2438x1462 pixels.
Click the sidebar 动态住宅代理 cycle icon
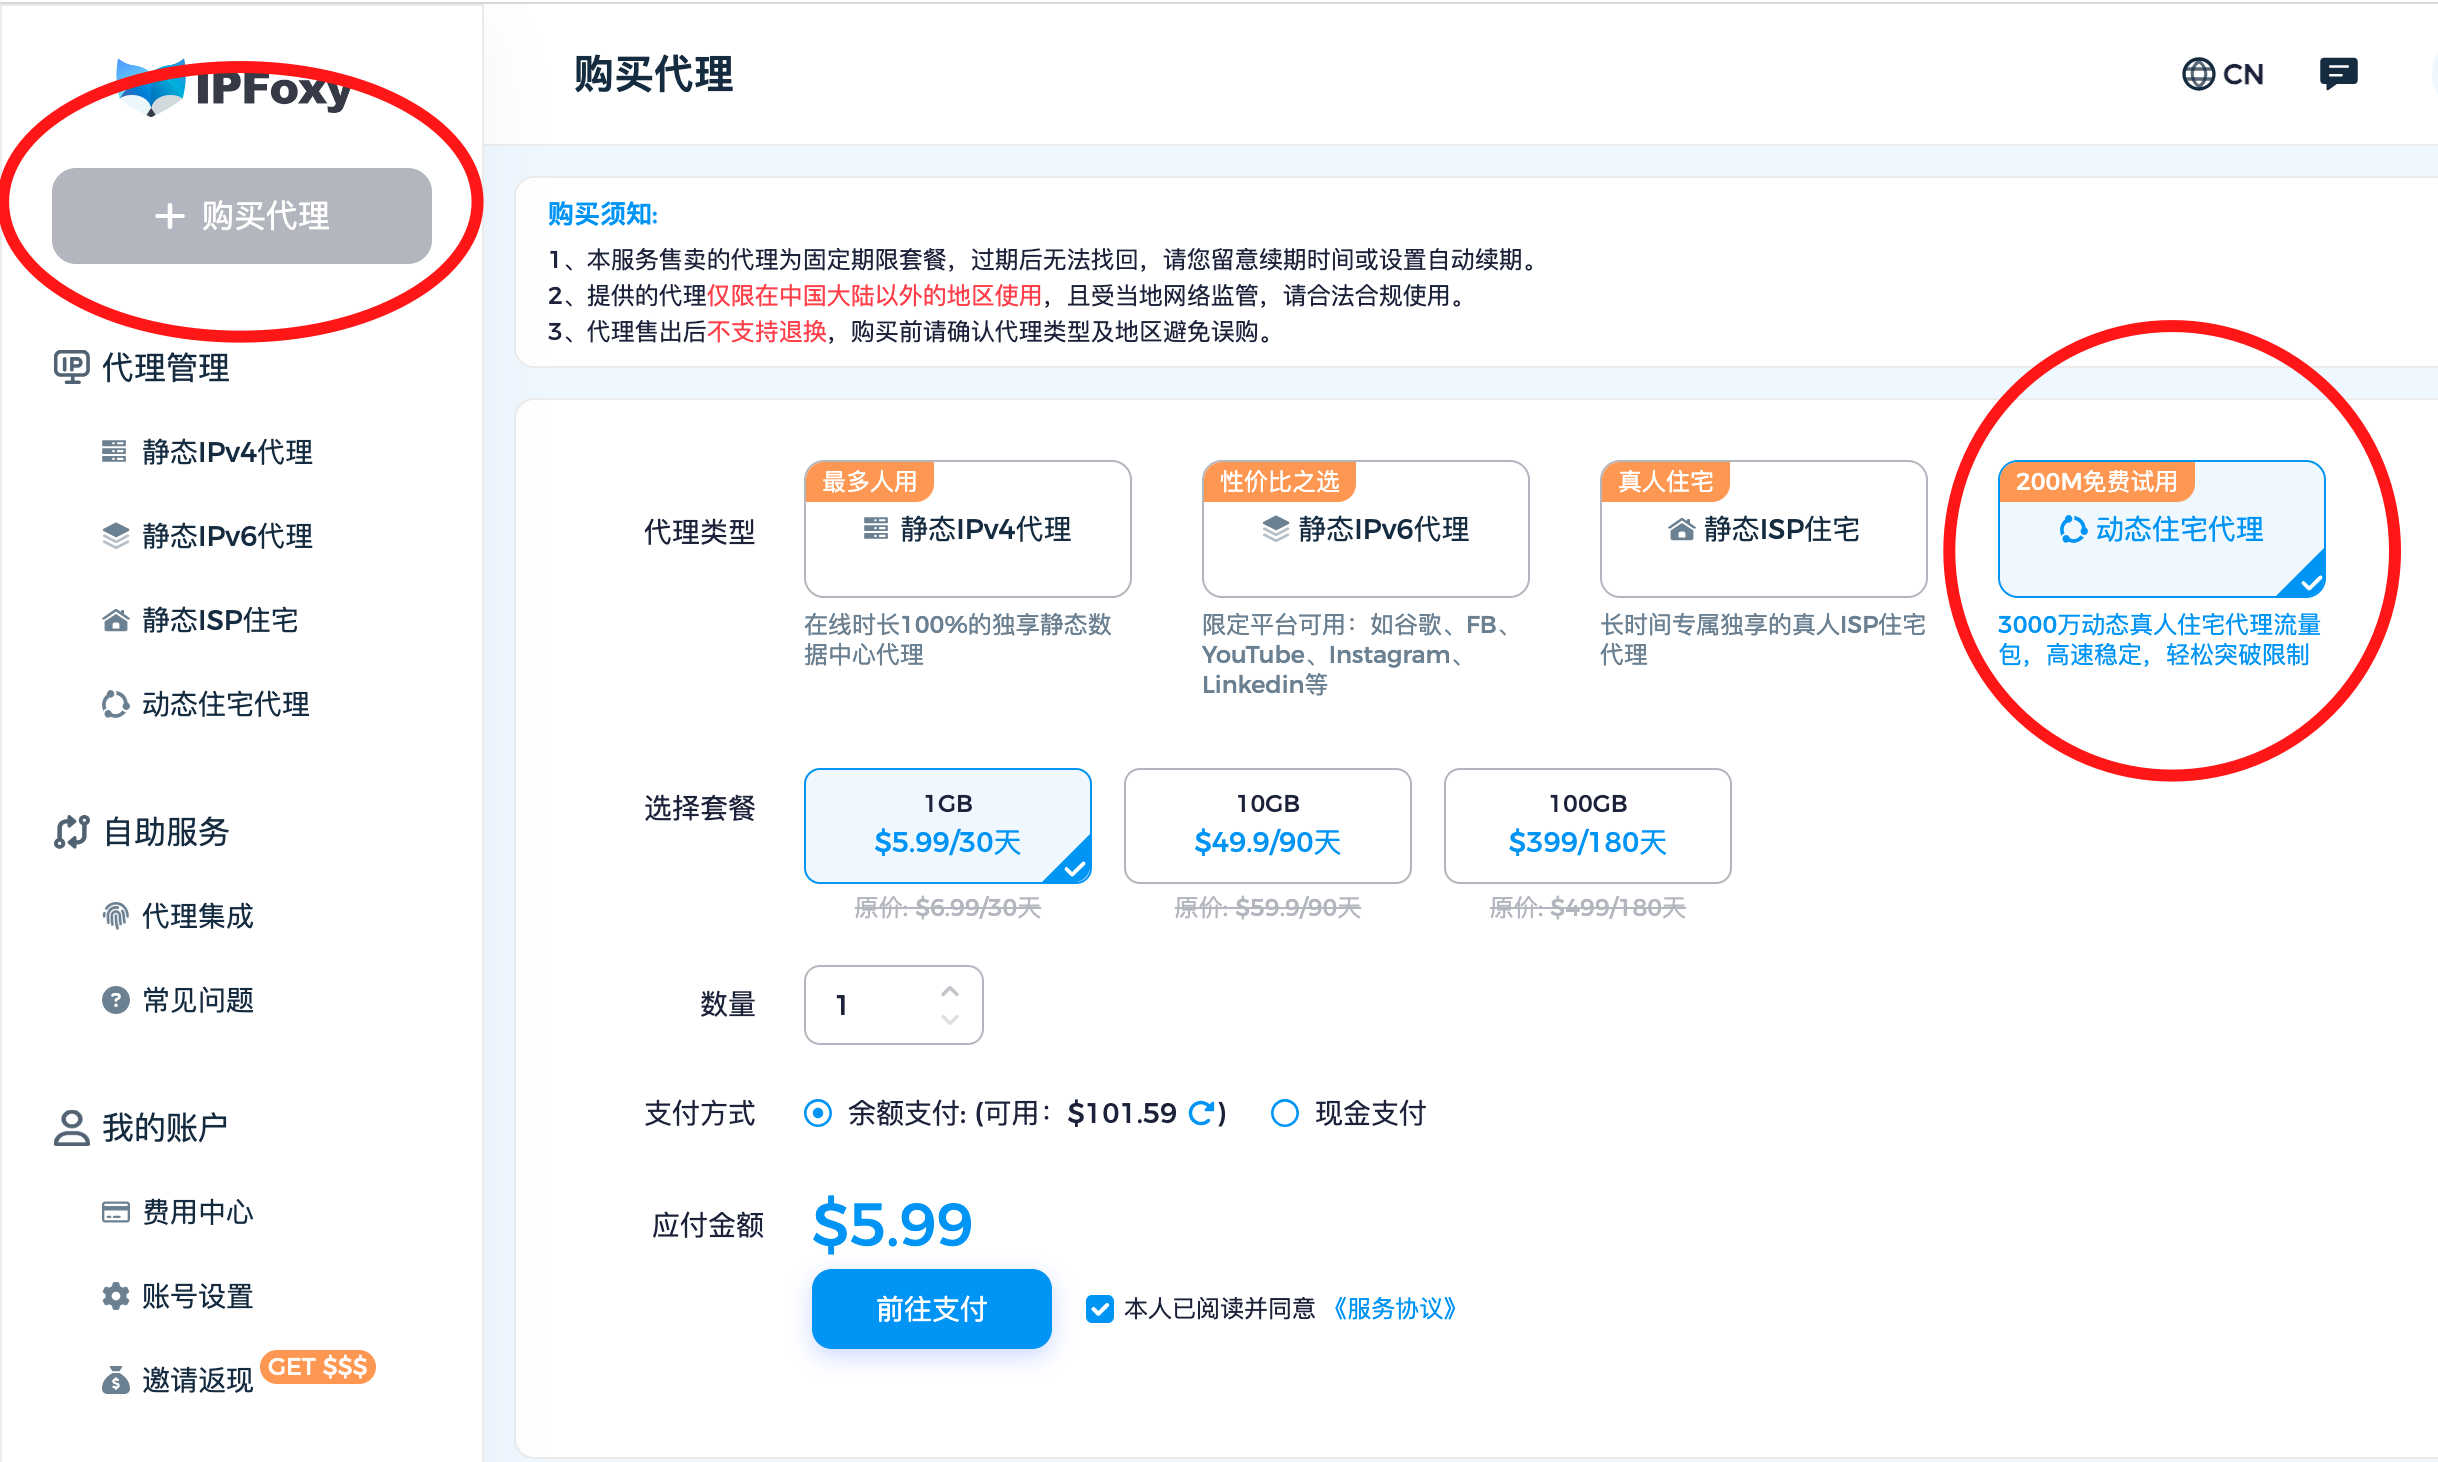click(x=116, y=704)
